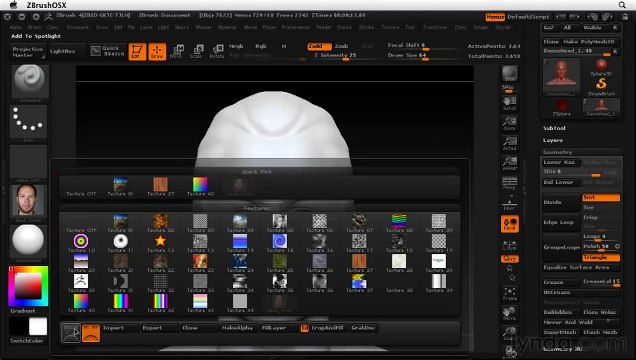Screen dimensions: 636x360
Task: Click the CropAndFill button
Action: click(328, 328)
